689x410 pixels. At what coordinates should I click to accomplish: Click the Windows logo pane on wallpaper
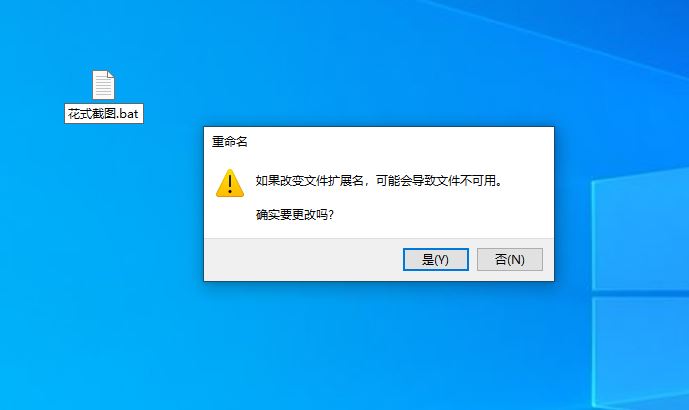point(640,233)
